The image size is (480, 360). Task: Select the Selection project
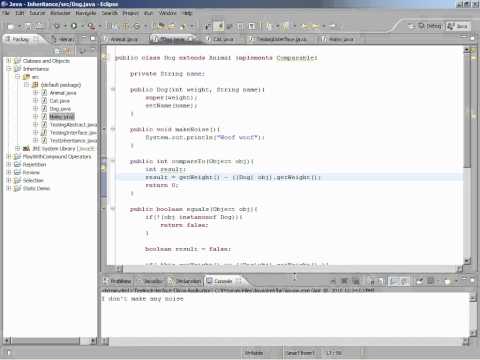coord(33,180)
